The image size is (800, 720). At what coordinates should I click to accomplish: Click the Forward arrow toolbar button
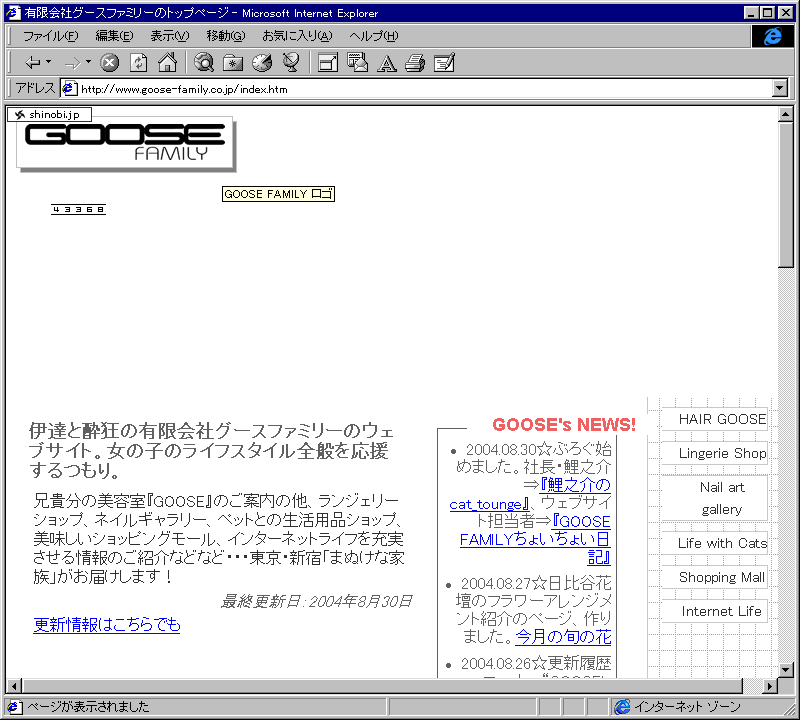pos(73,63)
